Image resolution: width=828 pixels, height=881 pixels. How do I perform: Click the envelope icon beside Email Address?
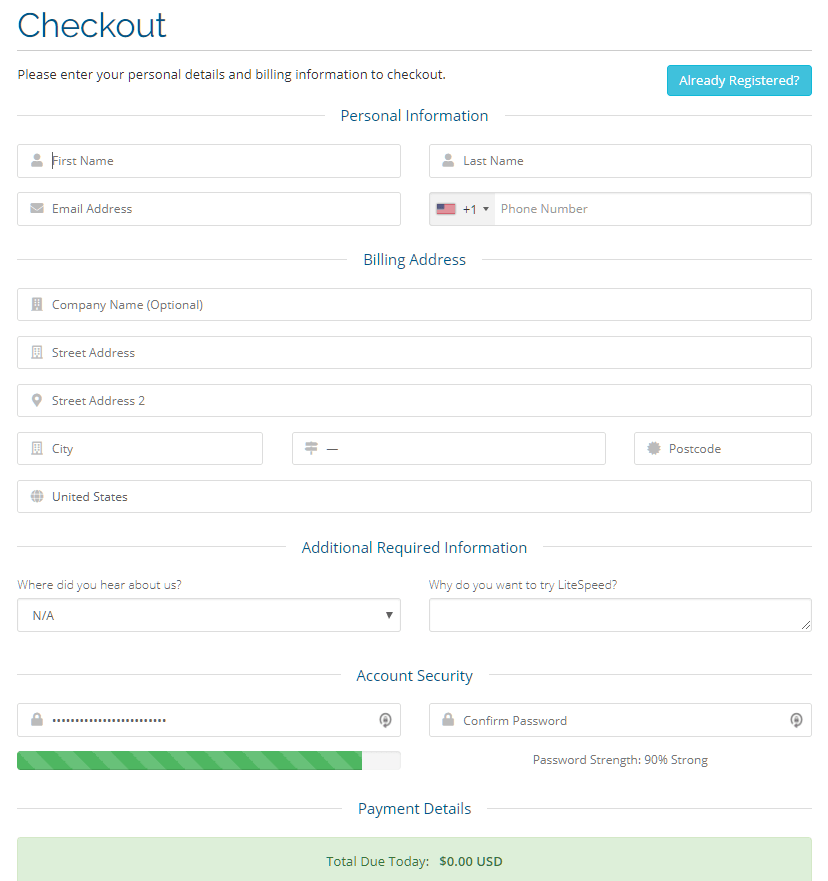coord(37,208)
